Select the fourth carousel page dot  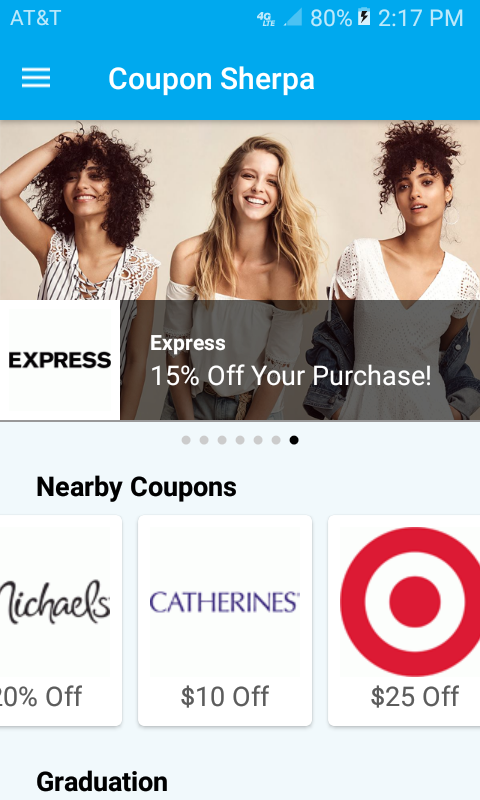(240, 440)
